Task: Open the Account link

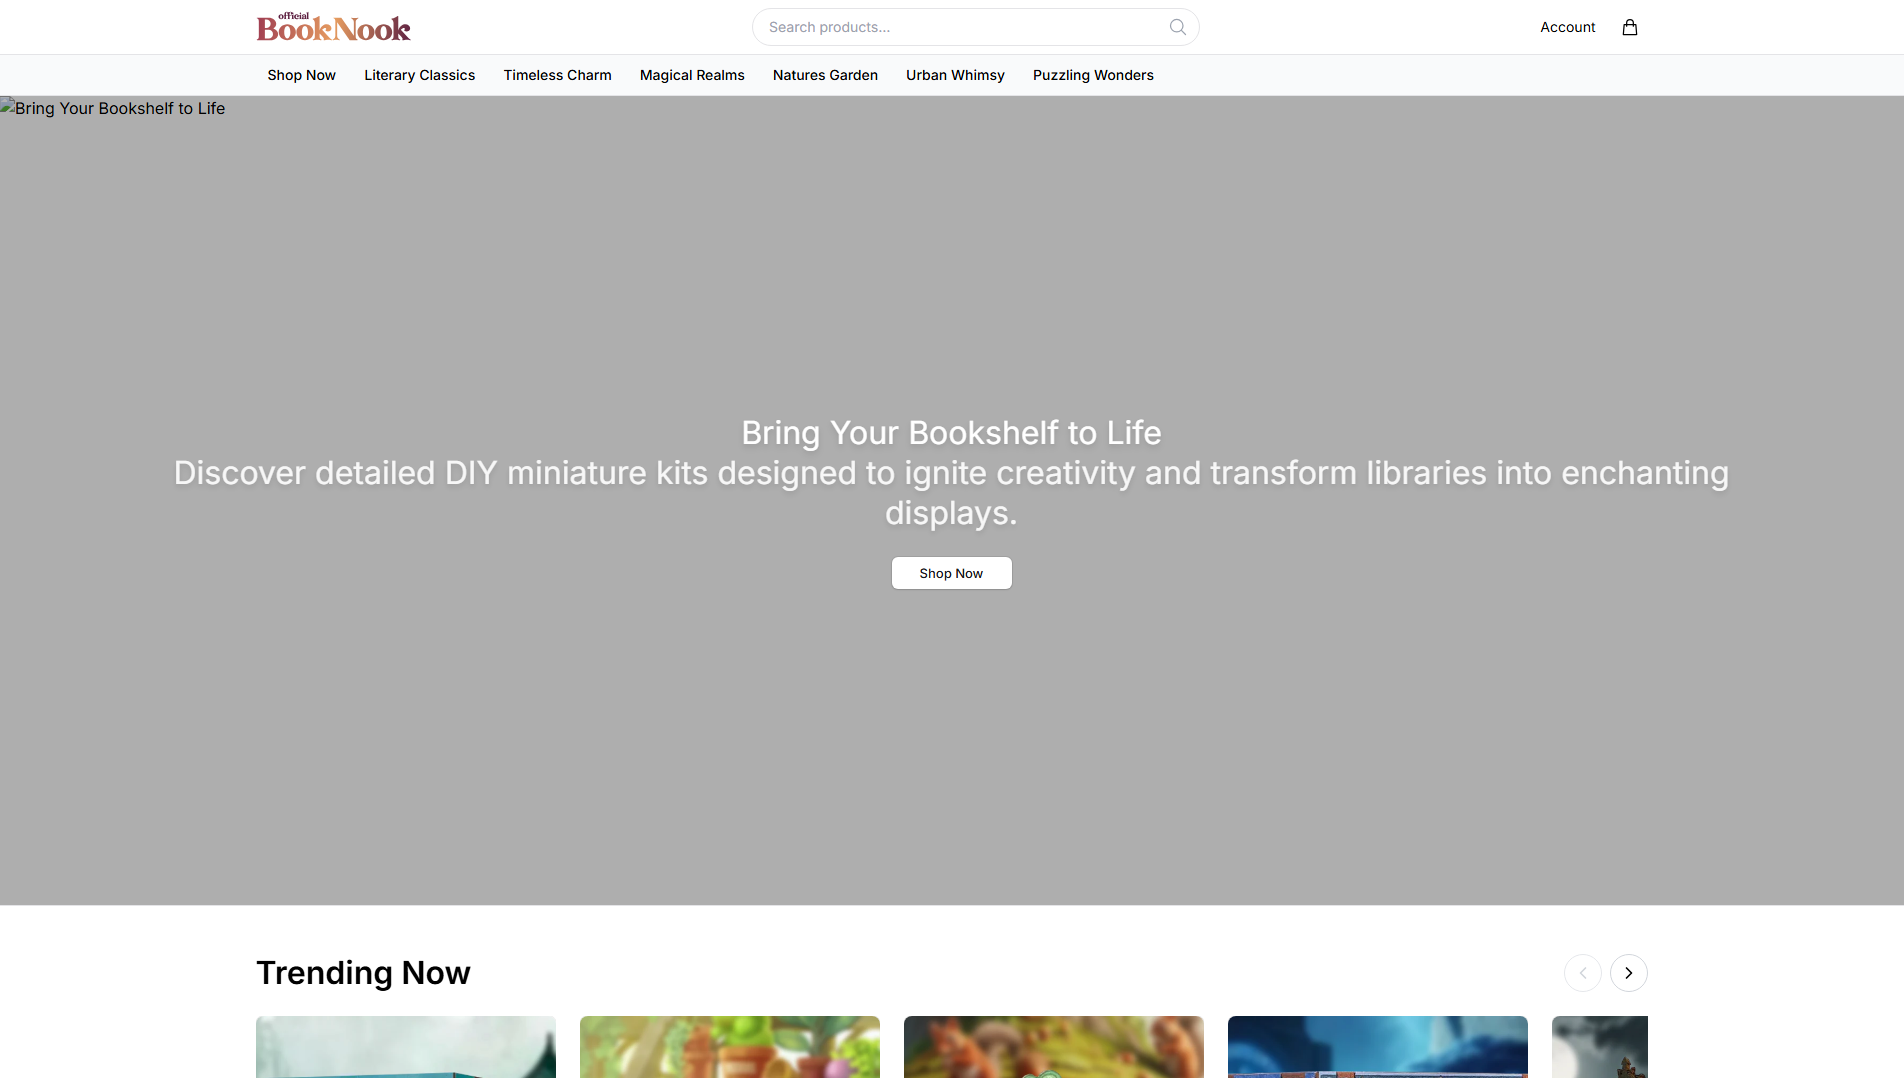Action: click(x=1567, y=27)
